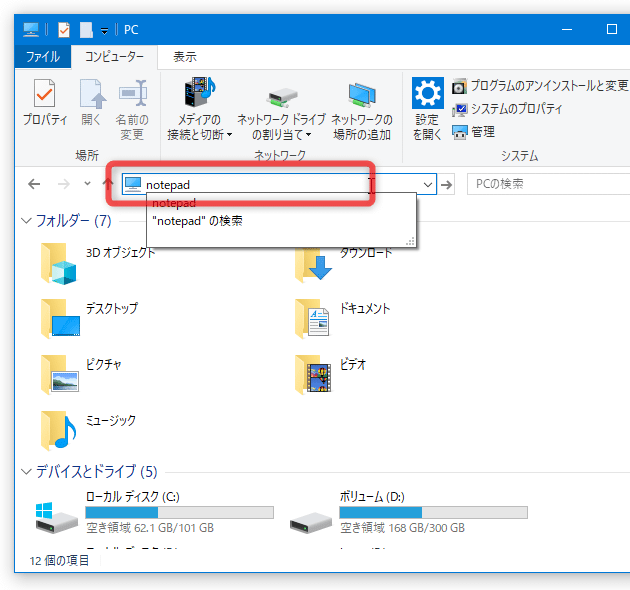Click Uninstall or change a program label
630x590 pixels.
[x=549, y=86]
